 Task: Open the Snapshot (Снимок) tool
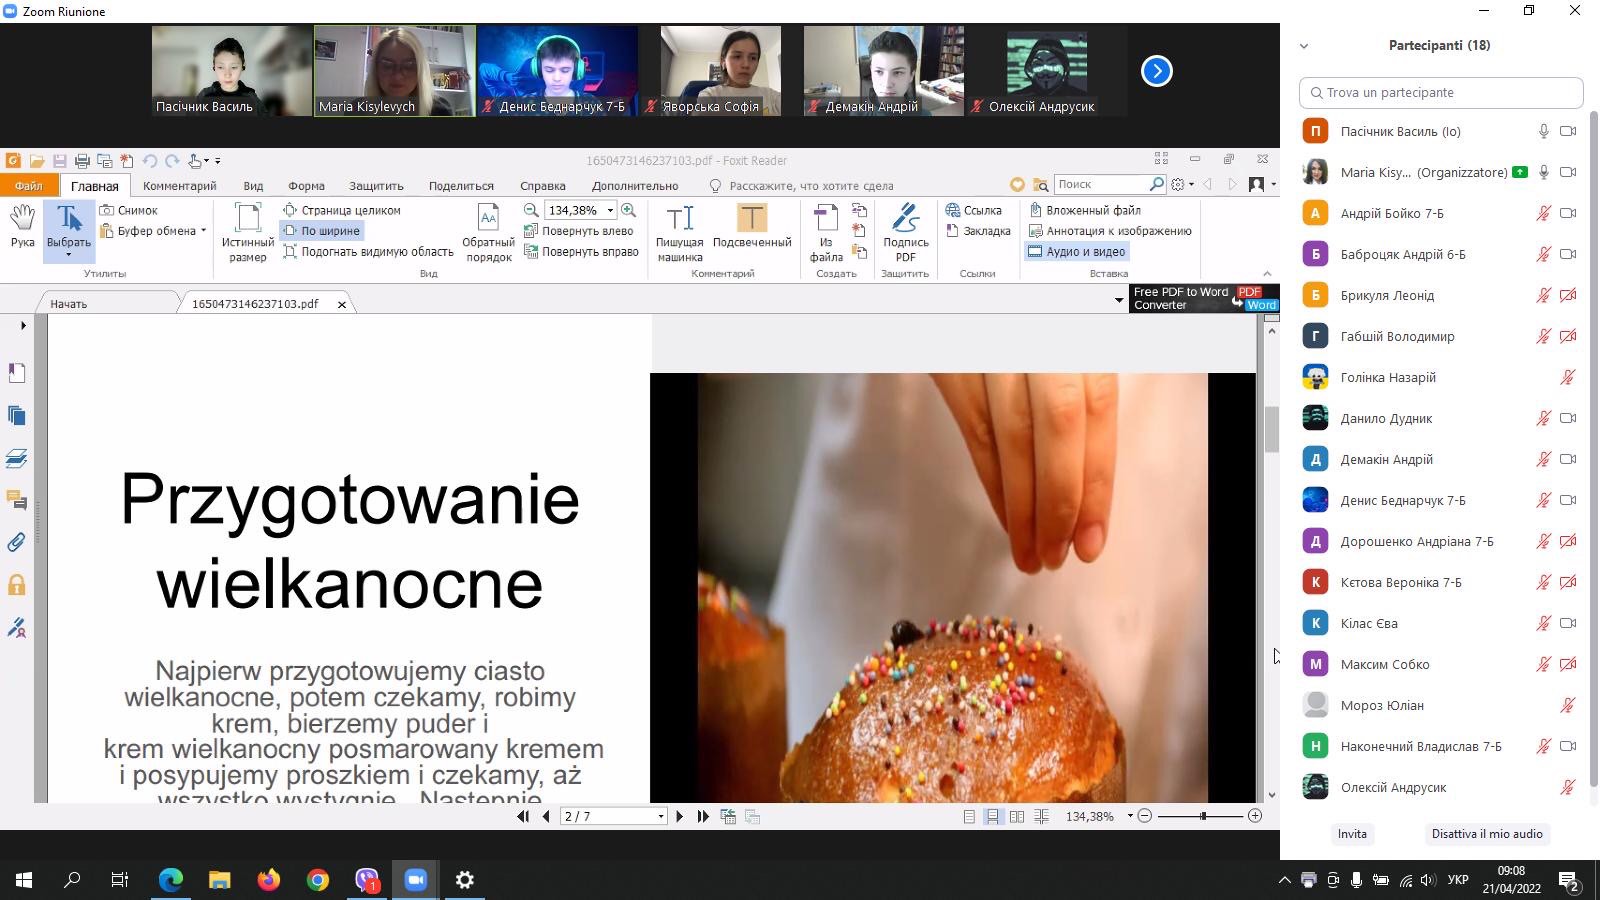129,210
